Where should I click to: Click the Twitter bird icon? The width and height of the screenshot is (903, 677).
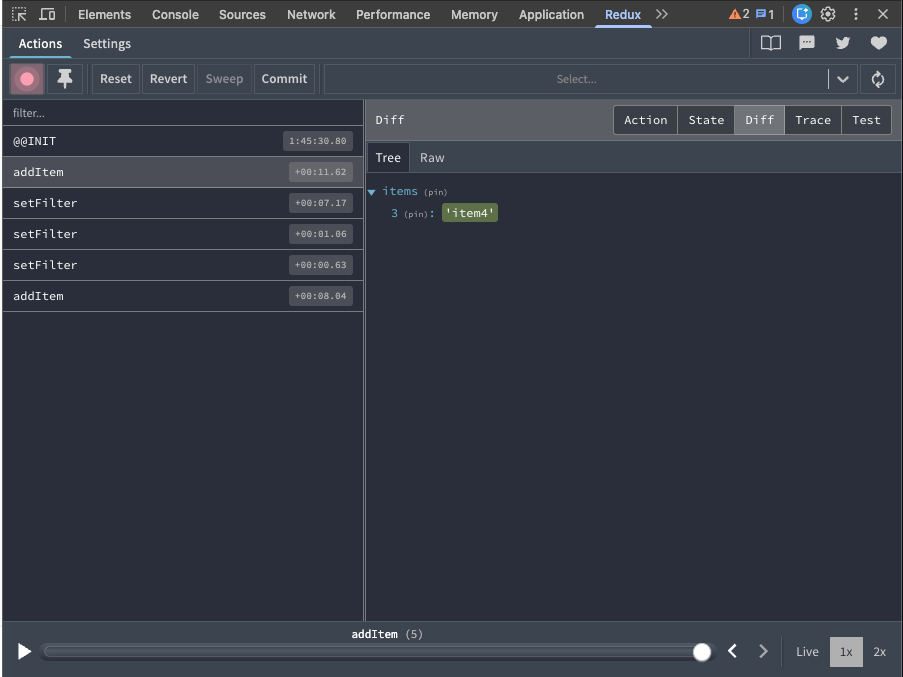[843, 43]
